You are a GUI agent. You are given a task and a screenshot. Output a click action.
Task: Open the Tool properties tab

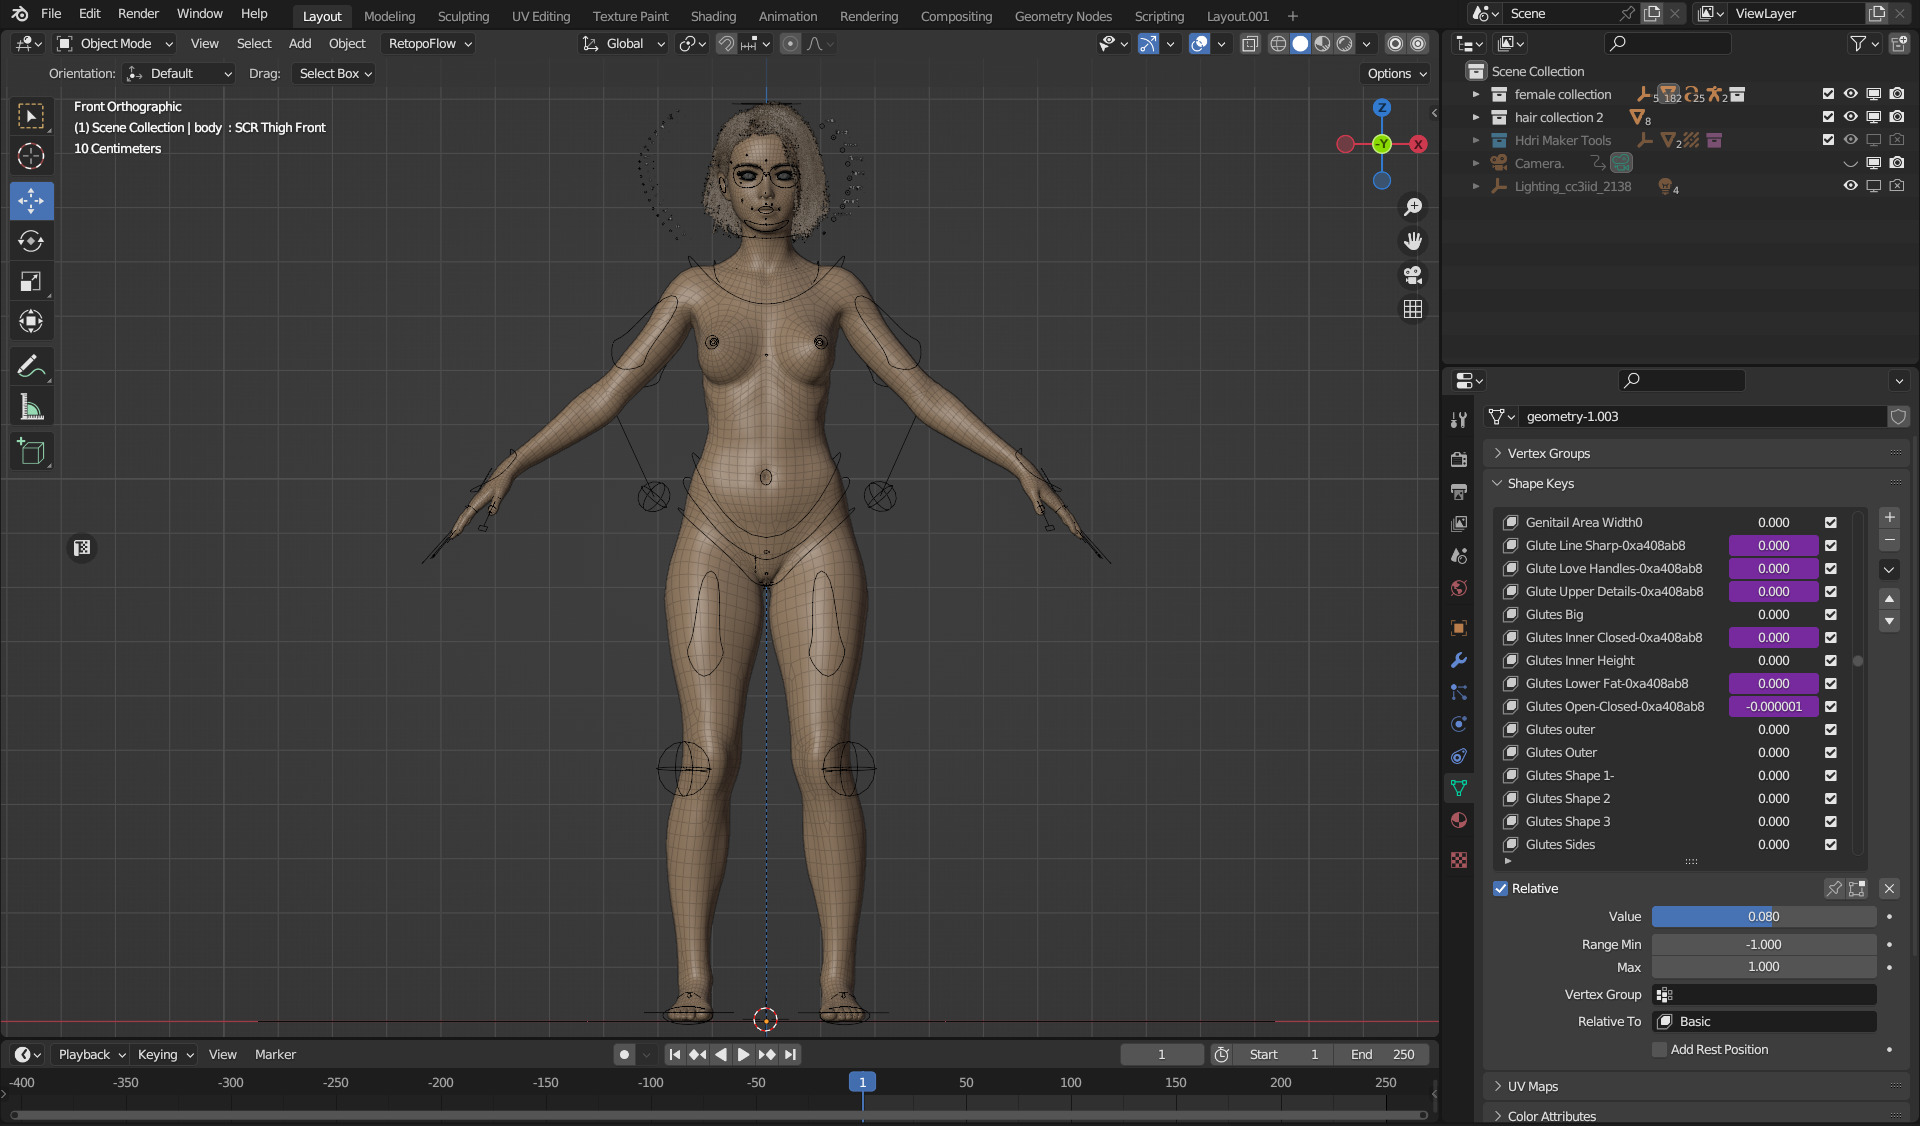coord(1459,420)
